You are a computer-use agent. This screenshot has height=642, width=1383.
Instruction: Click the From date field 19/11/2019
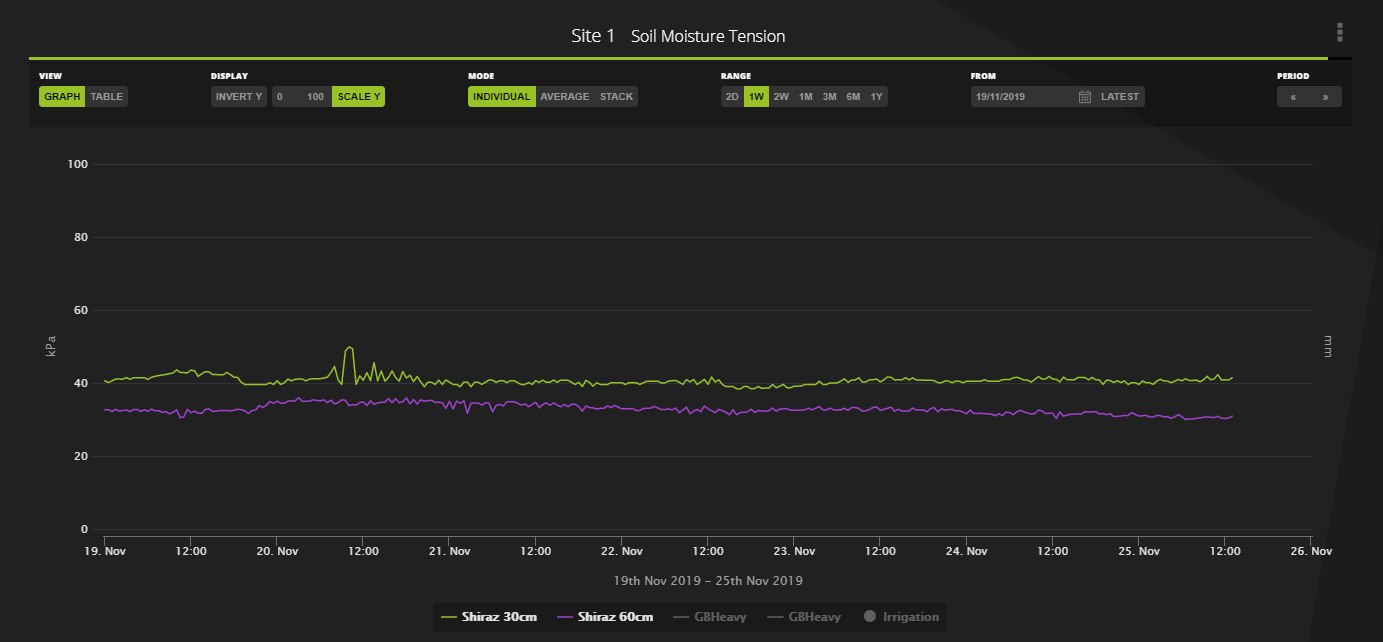click(x=1022, y=97)
